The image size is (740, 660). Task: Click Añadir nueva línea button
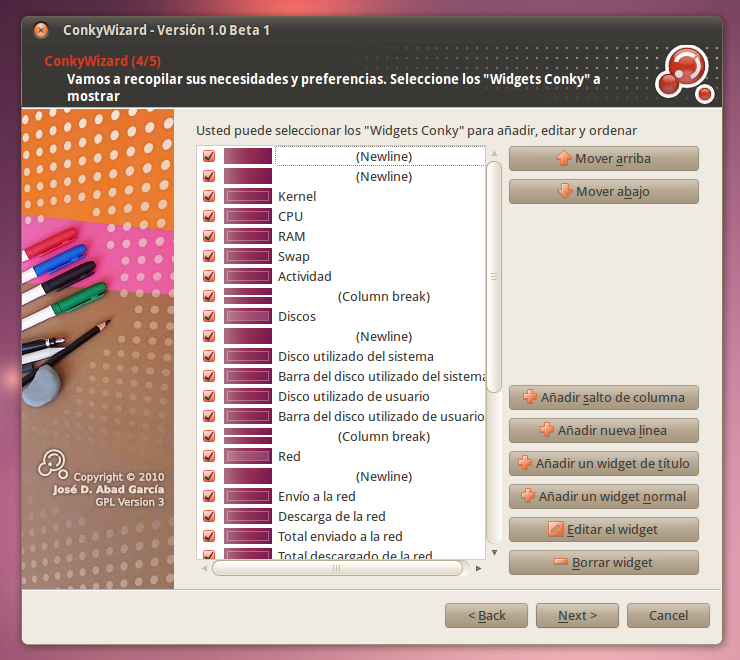[604, 430]
